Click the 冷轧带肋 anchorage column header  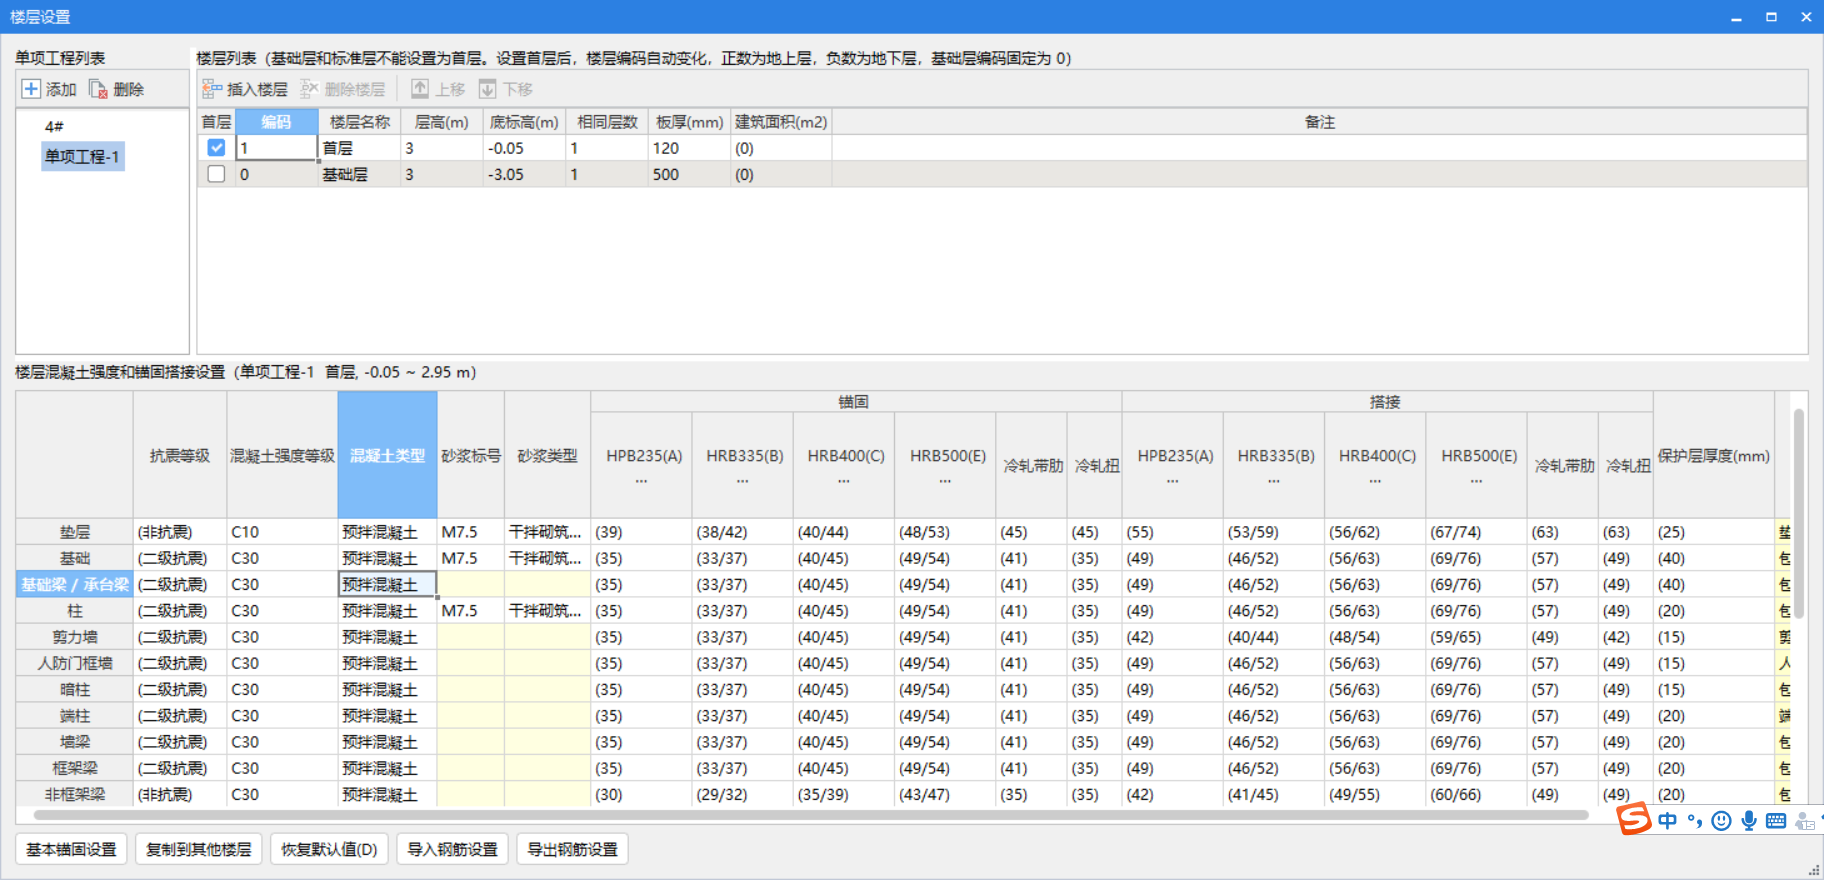click(1032, 465)
